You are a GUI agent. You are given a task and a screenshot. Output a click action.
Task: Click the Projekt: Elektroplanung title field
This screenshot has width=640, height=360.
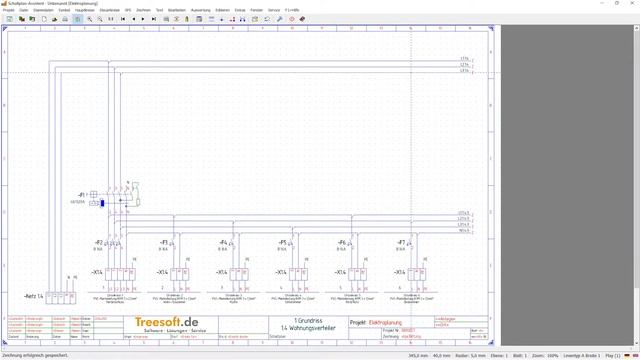click(x=376, y=322)
